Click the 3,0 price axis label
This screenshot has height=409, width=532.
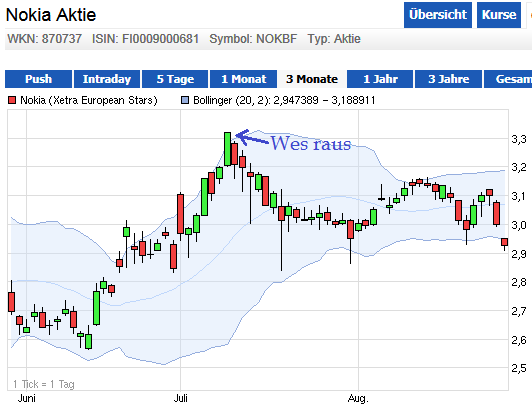click(x=519, y=225)
